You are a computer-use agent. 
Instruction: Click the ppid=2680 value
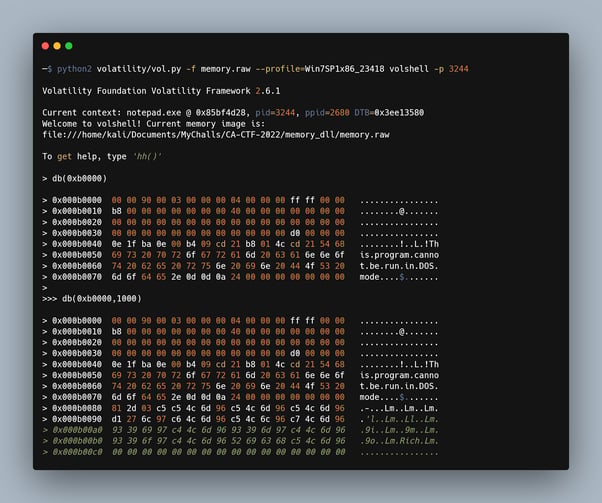[x=327, y=113]
